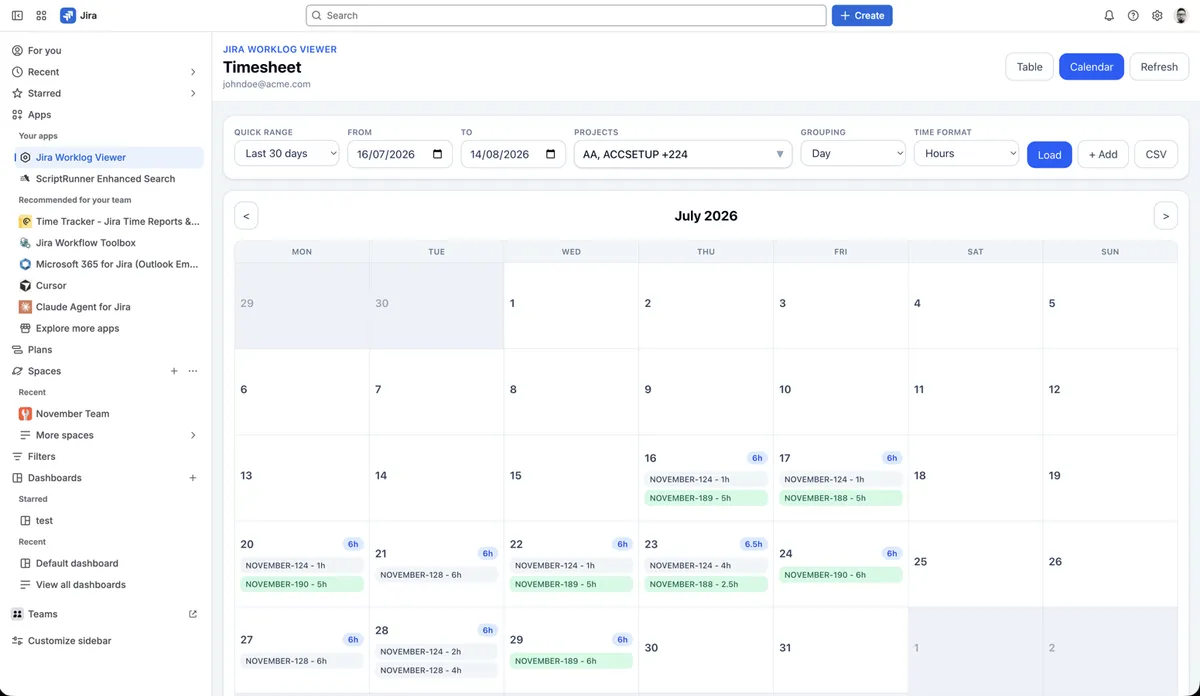Open the Projects selector dropdown

(x=683, y=154)
